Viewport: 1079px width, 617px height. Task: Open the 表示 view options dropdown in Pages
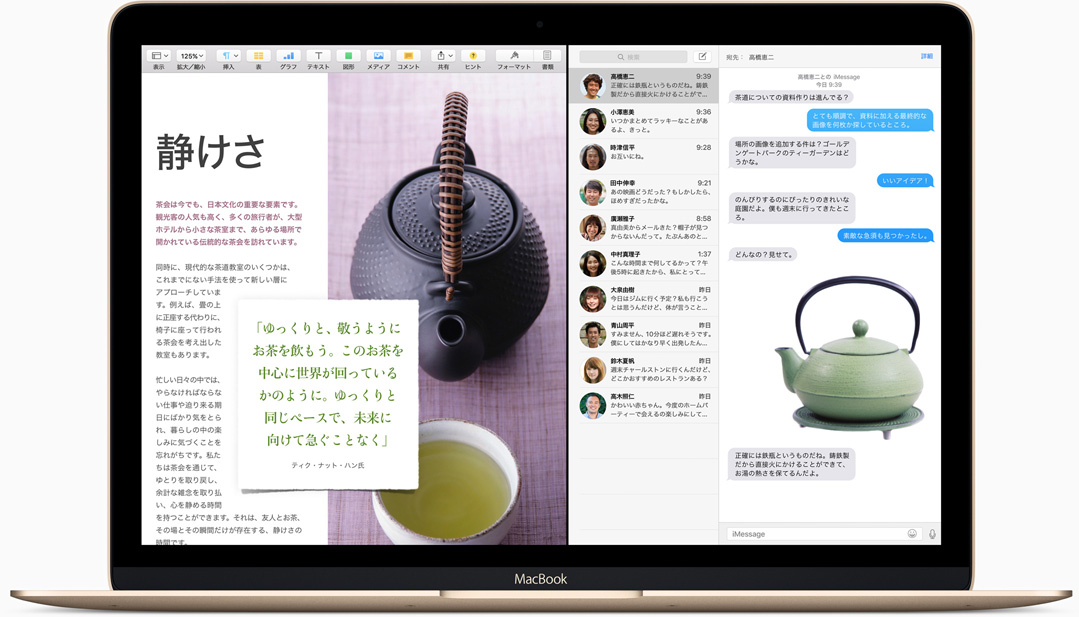point(159,56)
